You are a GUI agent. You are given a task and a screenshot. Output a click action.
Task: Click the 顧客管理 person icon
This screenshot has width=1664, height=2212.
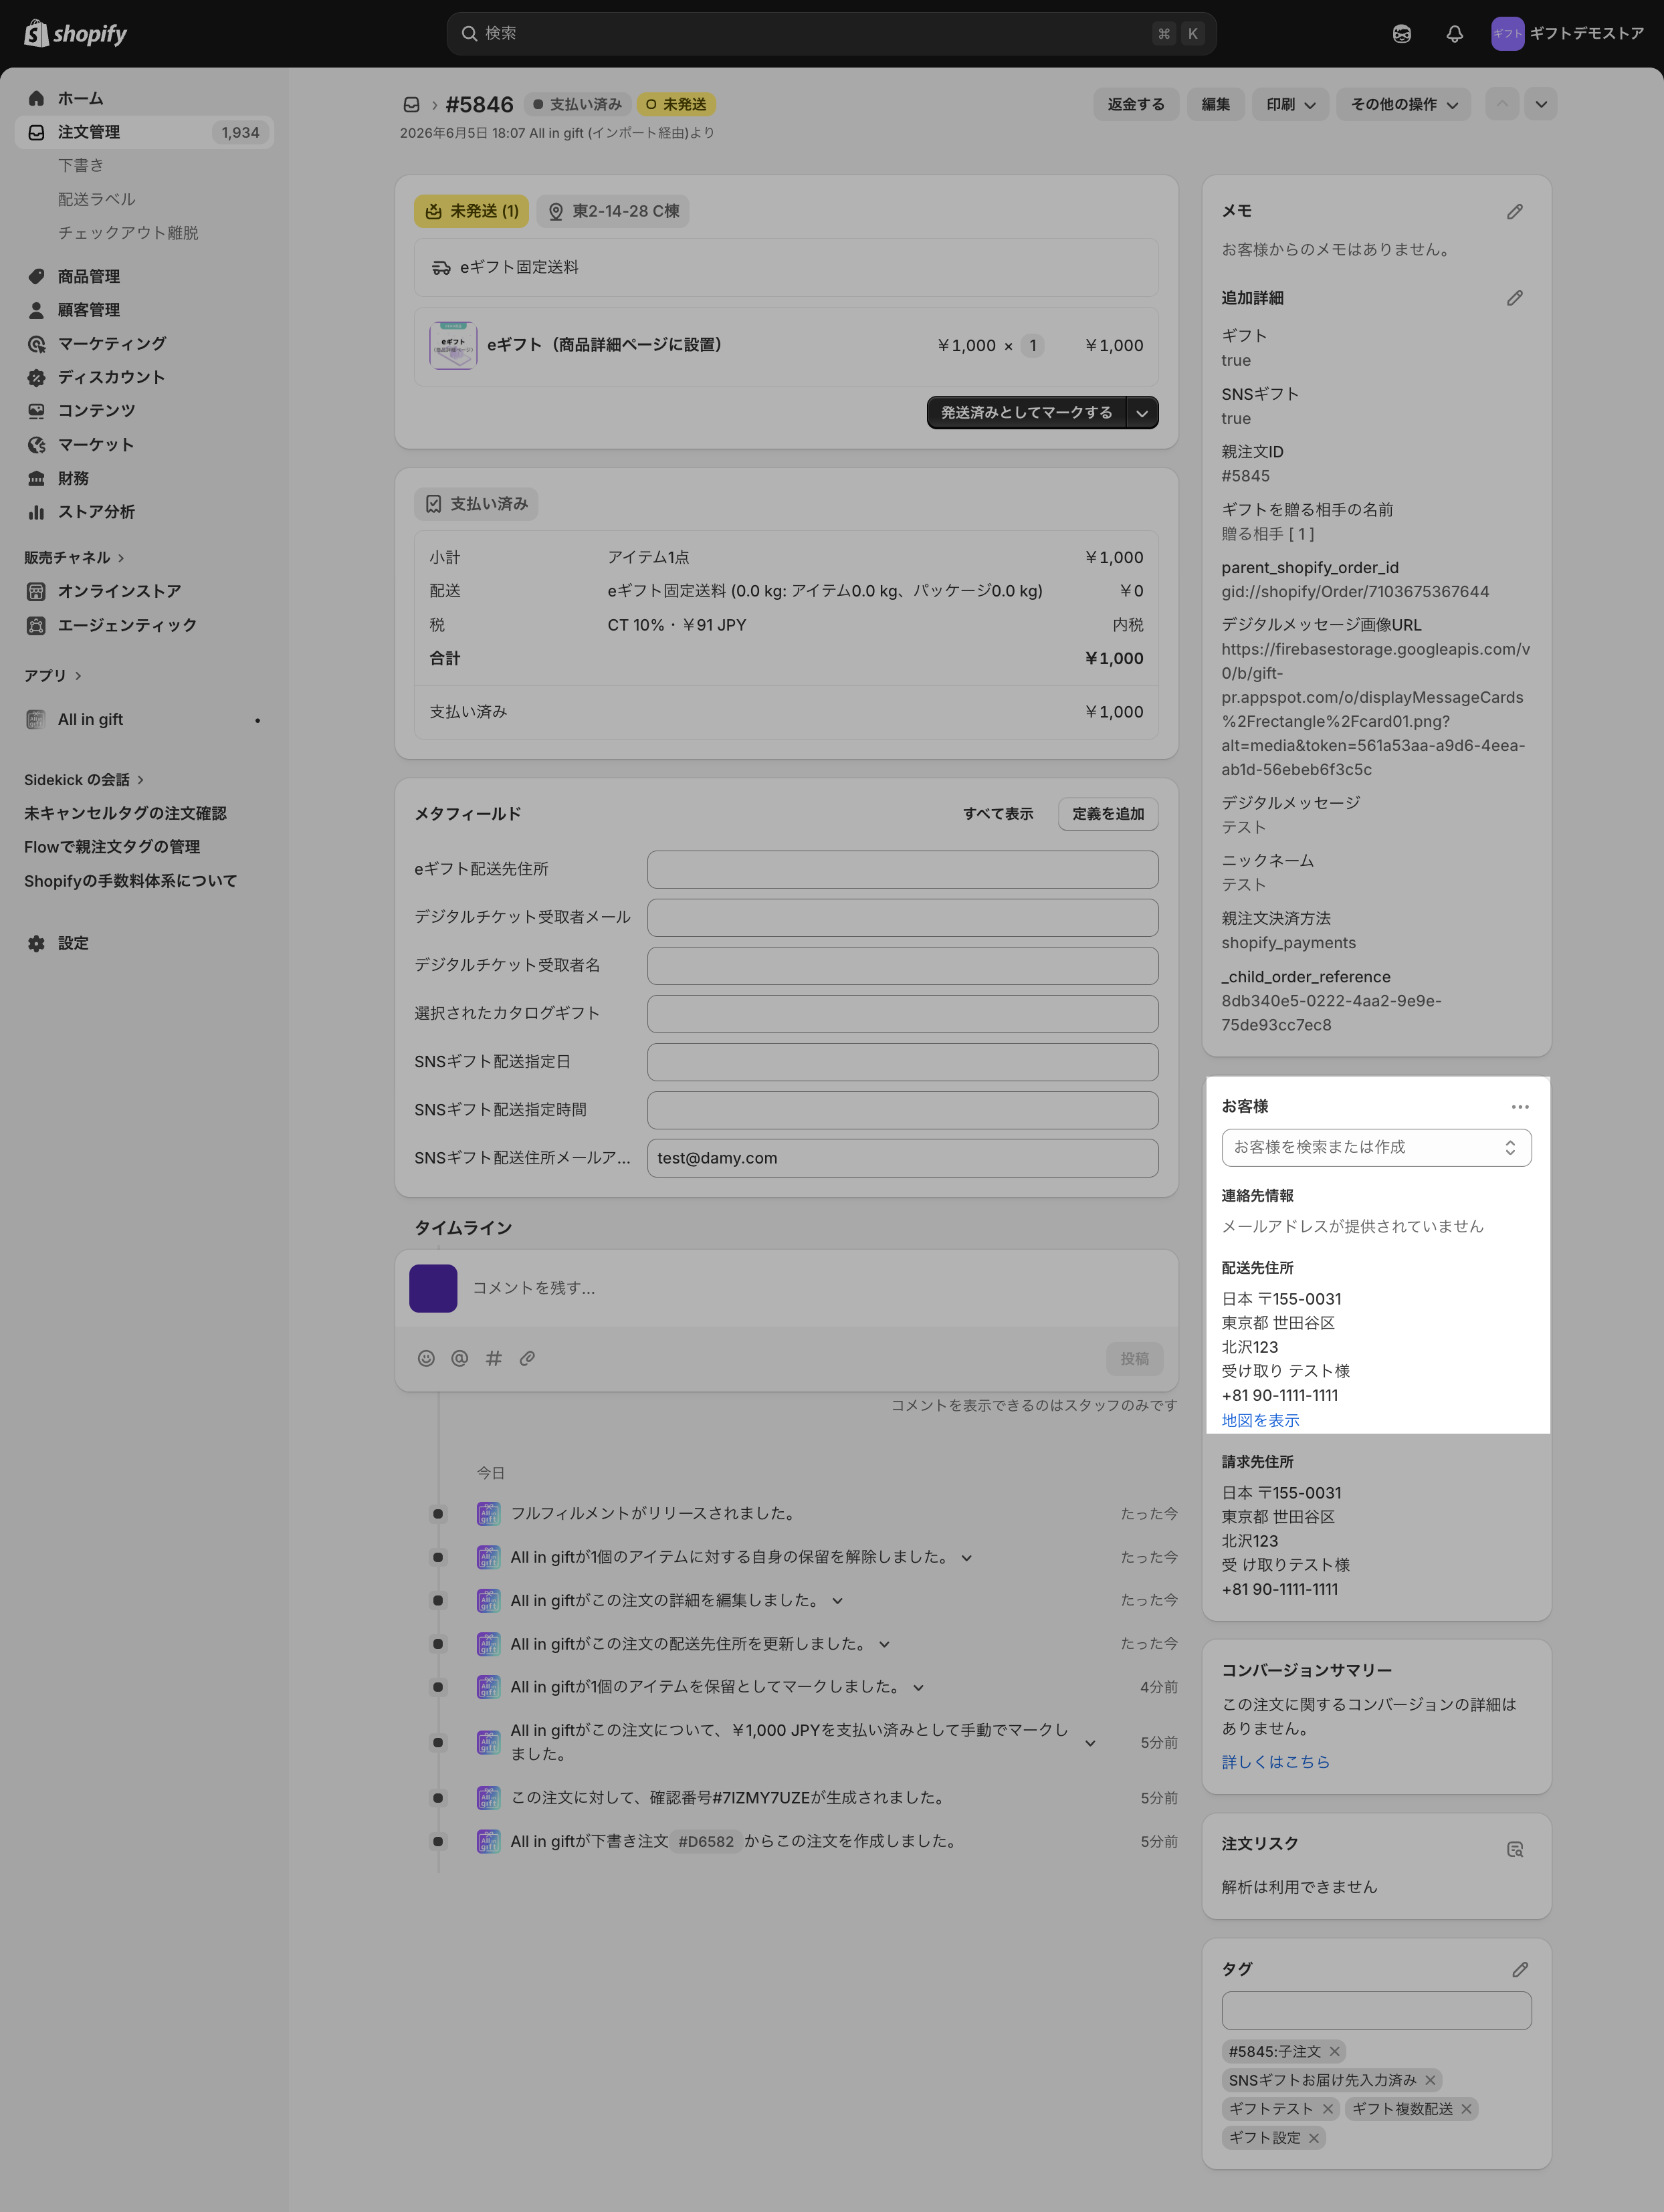pos(36,310)
